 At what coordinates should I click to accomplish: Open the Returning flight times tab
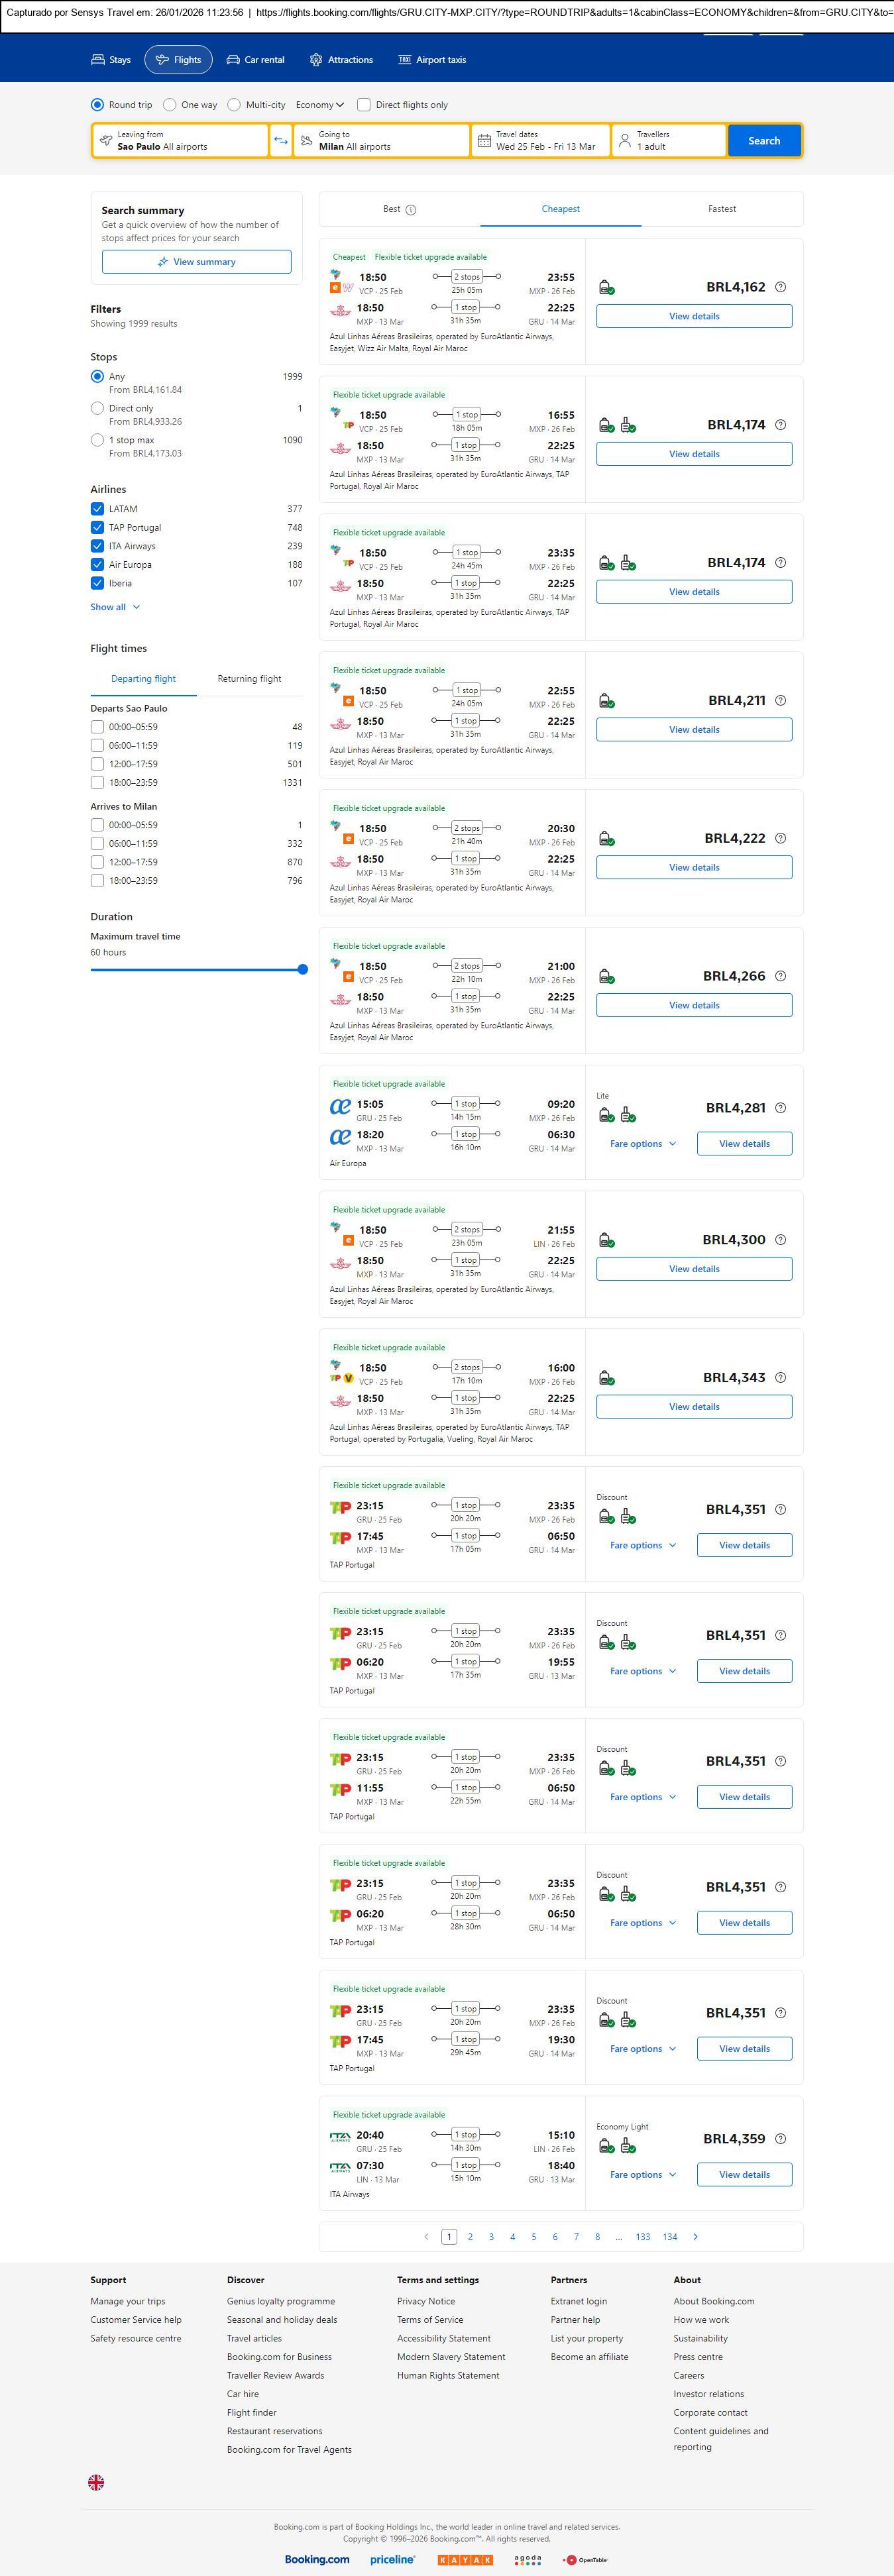point(249,679)
